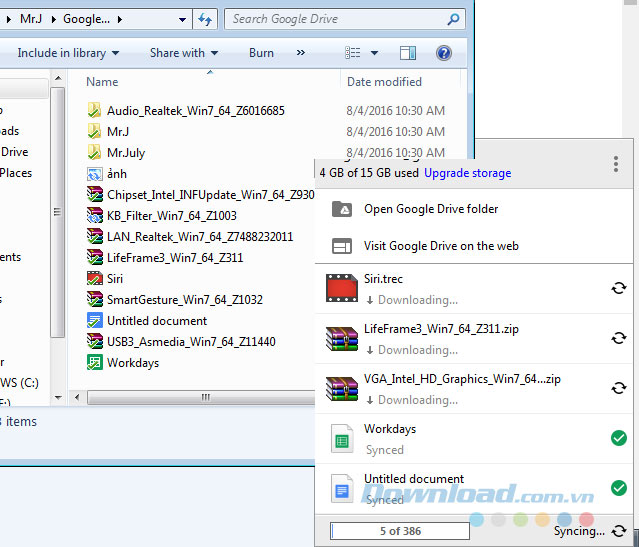This screenshot has height=547, width=639.
Task: Expand the Include in library dropdown
Action: click(68, 53)
